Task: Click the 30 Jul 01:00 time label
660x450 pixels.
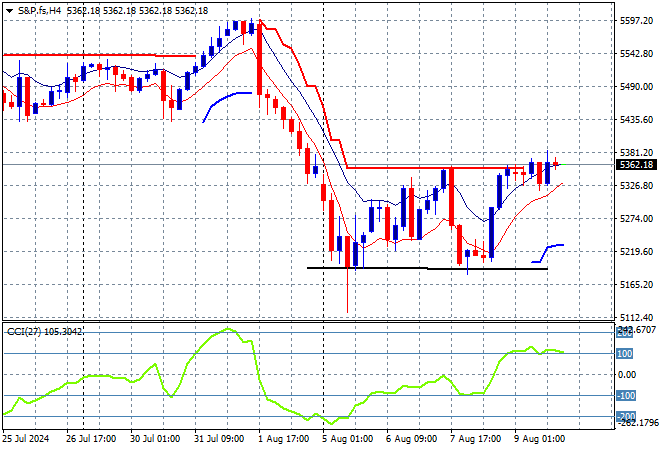Action: tap(155, 439)
